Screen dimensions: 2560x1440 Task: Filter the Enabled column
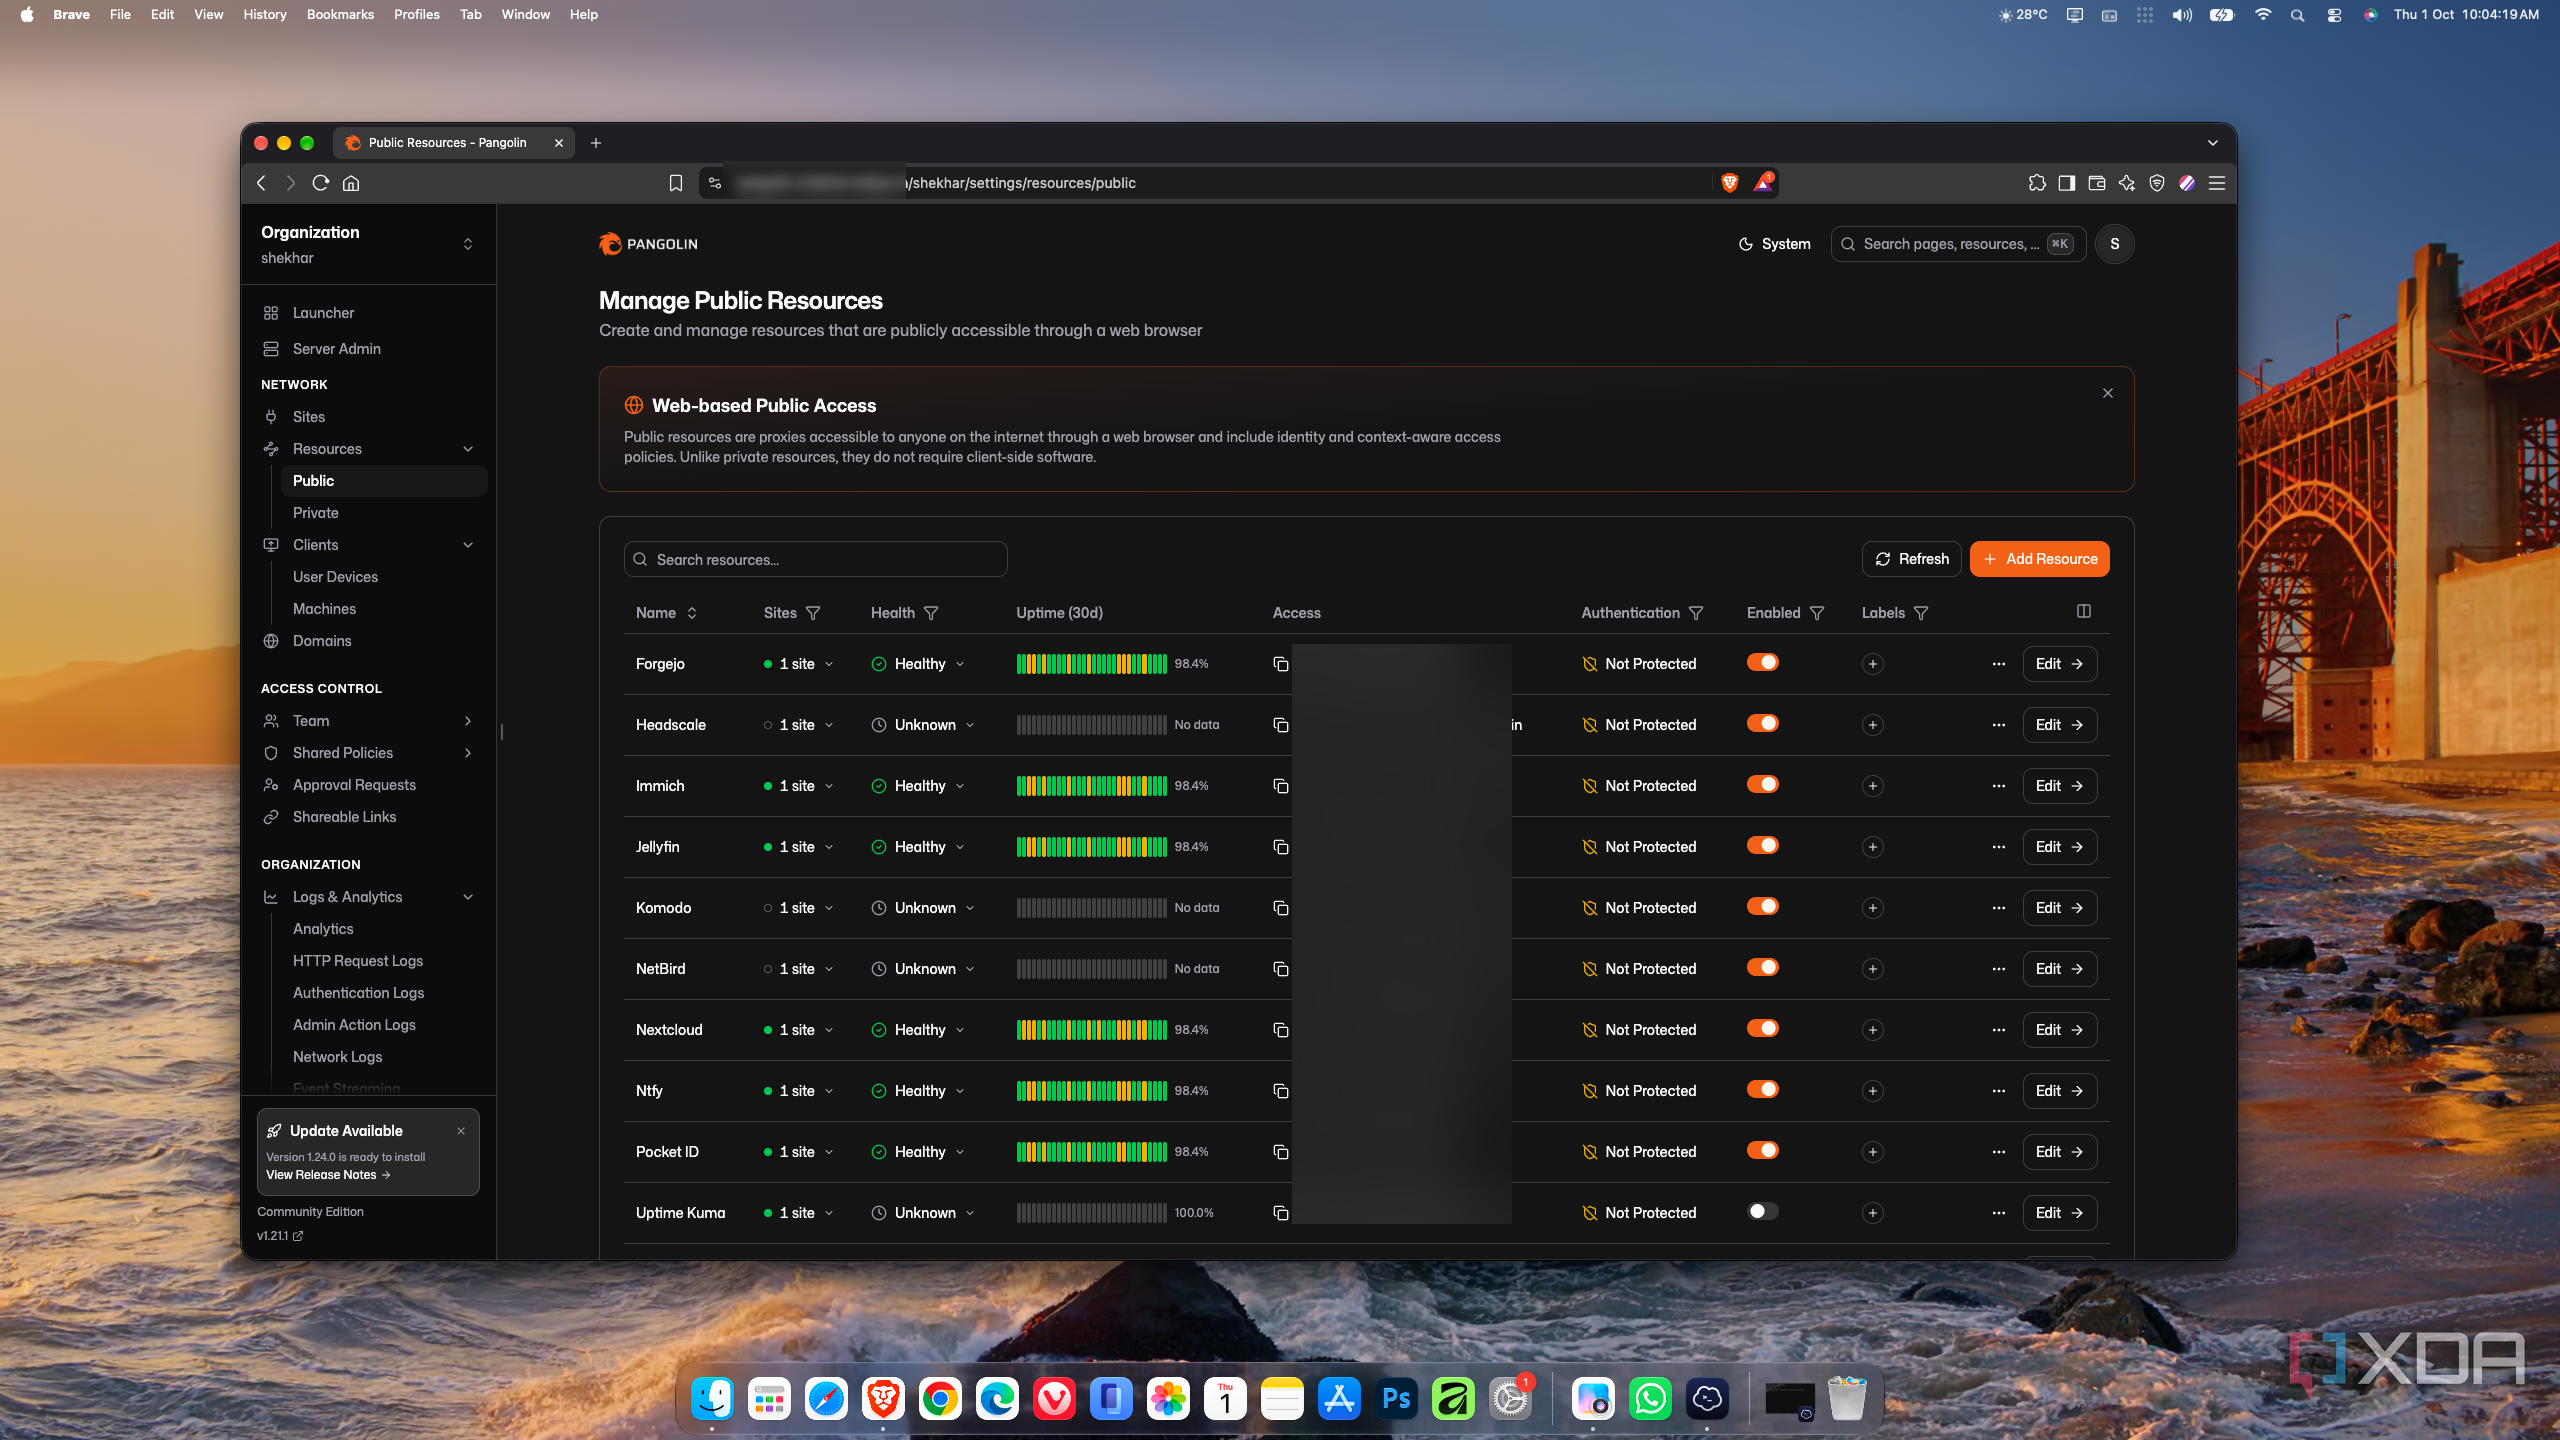click(x=1817, y=613)
